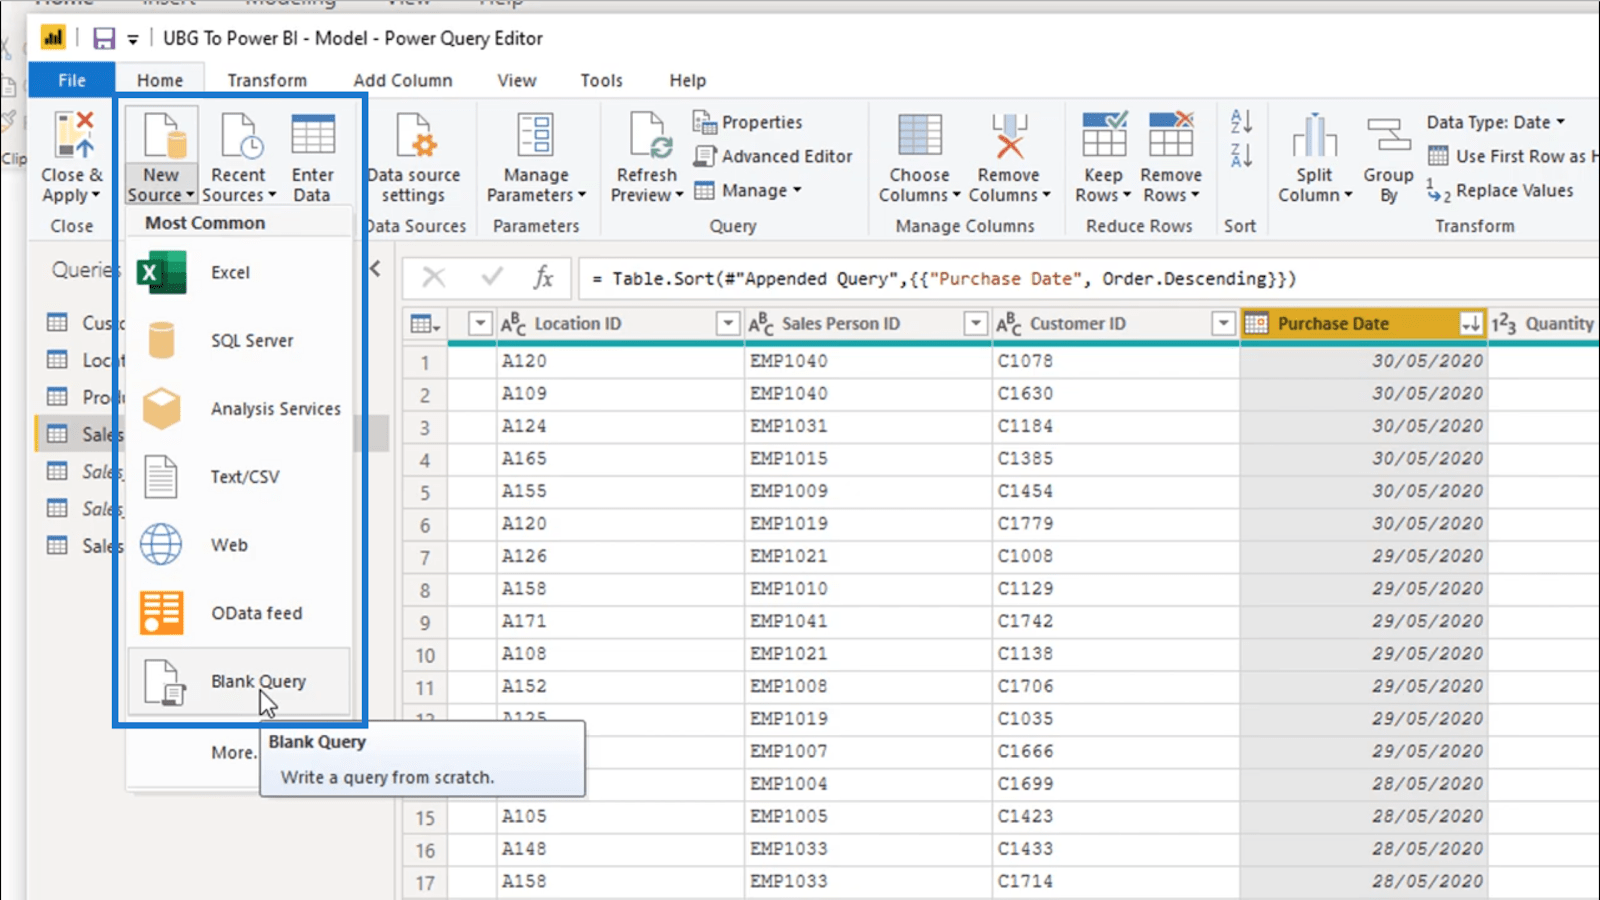1600x900 pixels.
Task: Click Location ID ABC type icon
Action: tap(513, 323)
